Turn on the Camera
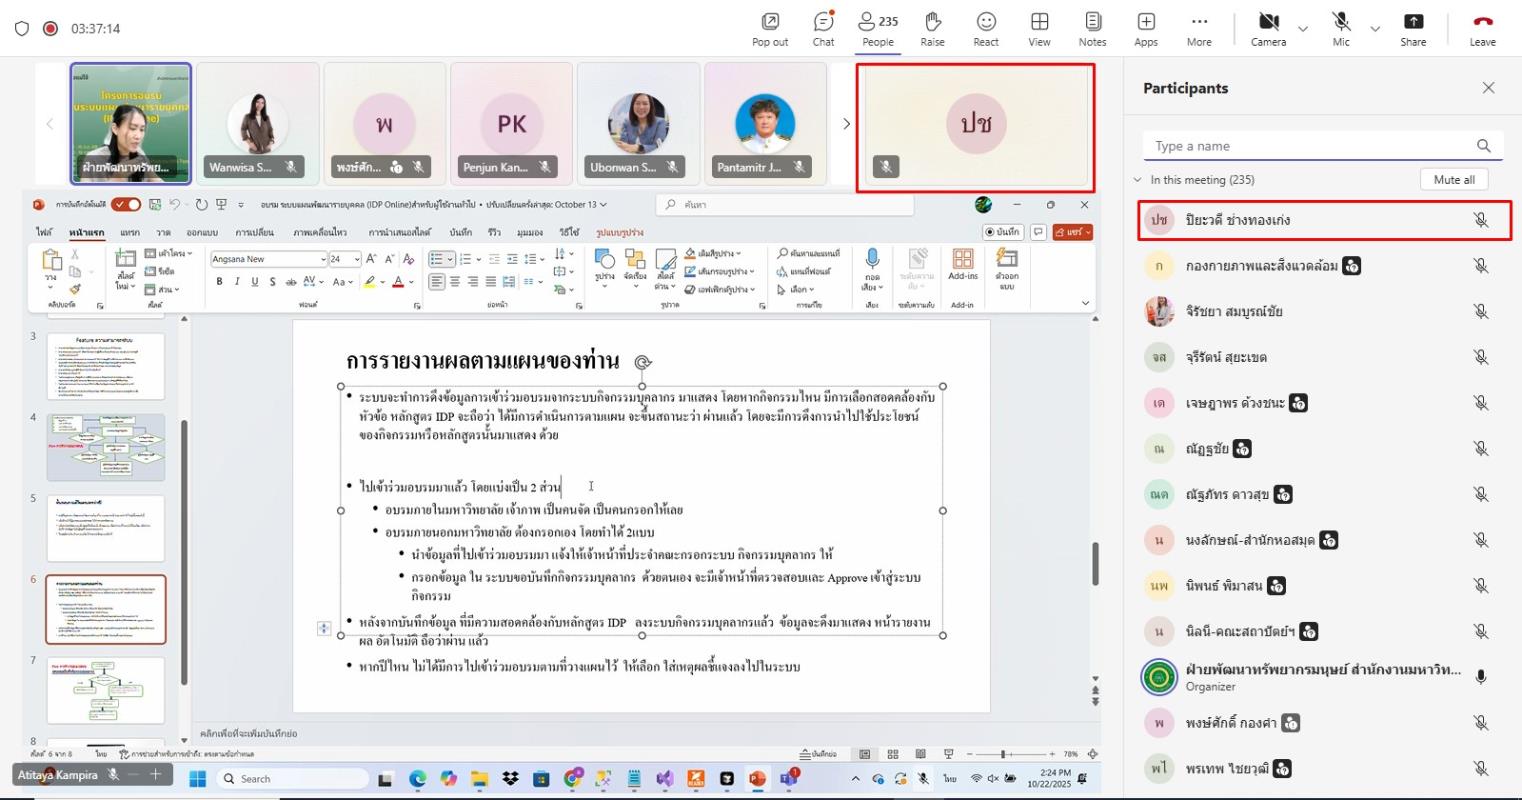The width and height of the screenshot is (1522, 800). pos(1268,28)
